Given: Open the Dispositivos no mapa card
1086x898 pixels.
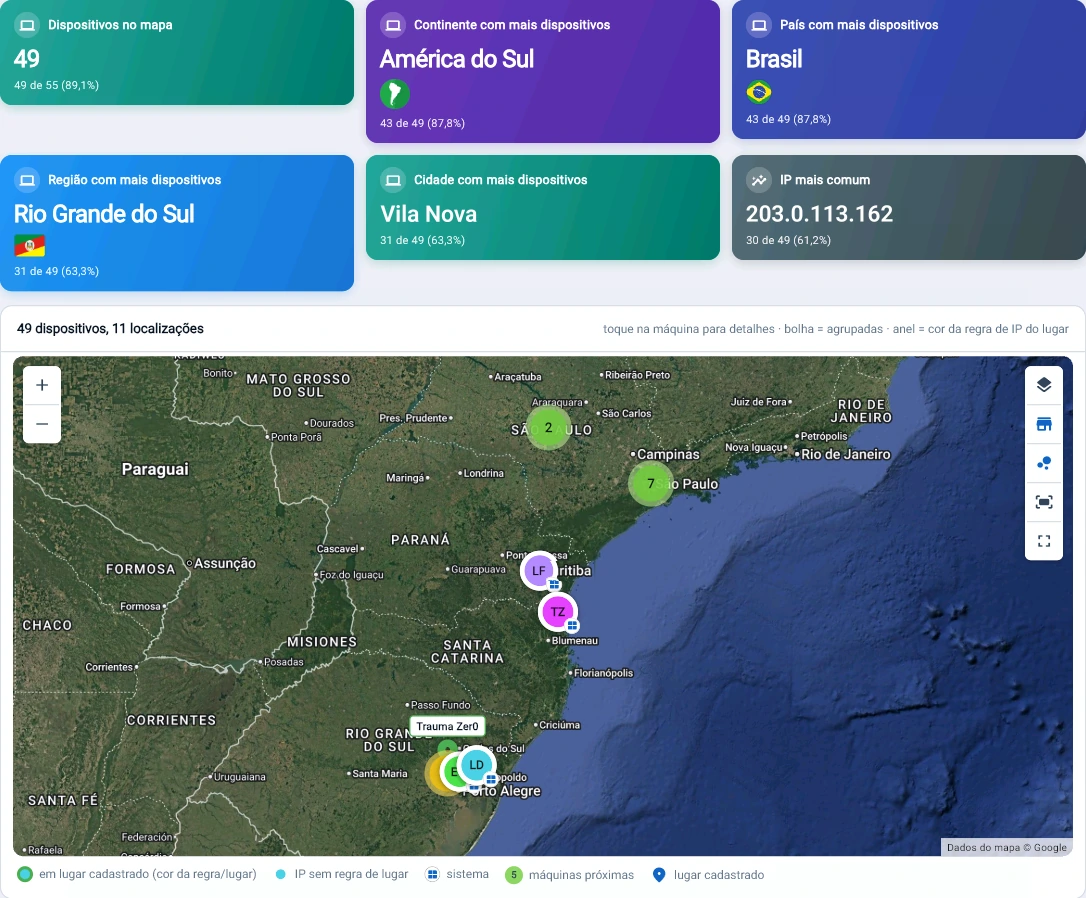Looking at the screenshot, I should tap(177, 53).
